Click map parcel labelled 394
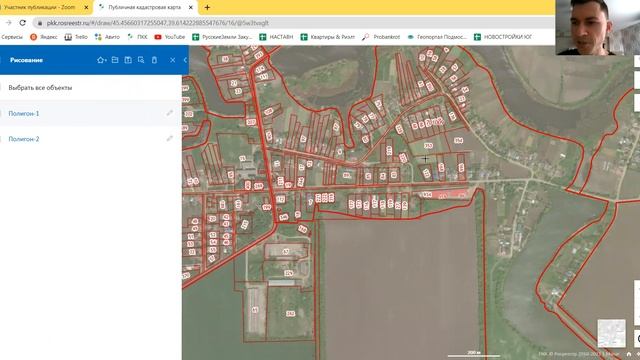This screenshot has height=360, width=640. [x=458, y=140]
